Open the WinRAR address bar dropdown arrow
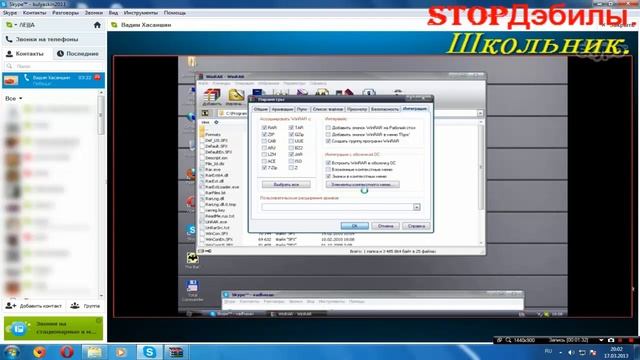The image size is (640, 360). click(x=480, y=113)
